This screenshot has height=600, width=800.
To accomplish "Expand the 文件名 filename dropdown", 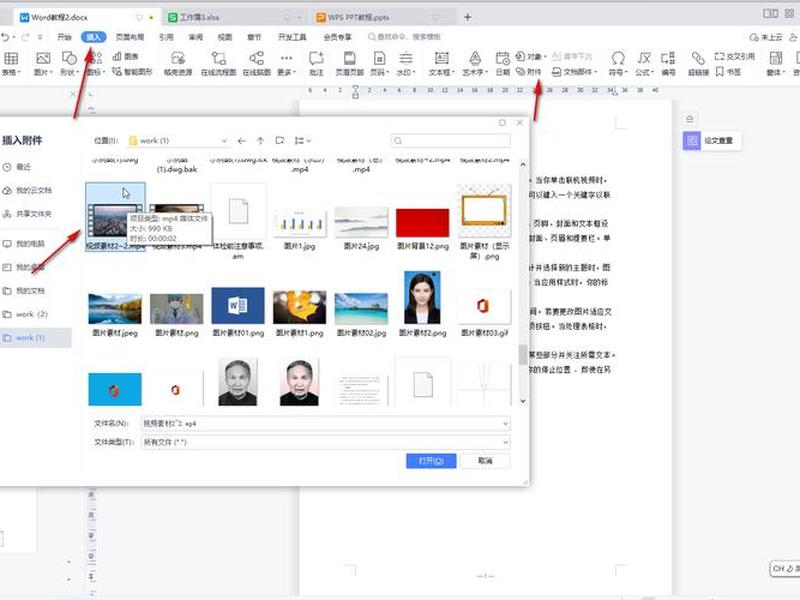I will (x=505, y=423).
